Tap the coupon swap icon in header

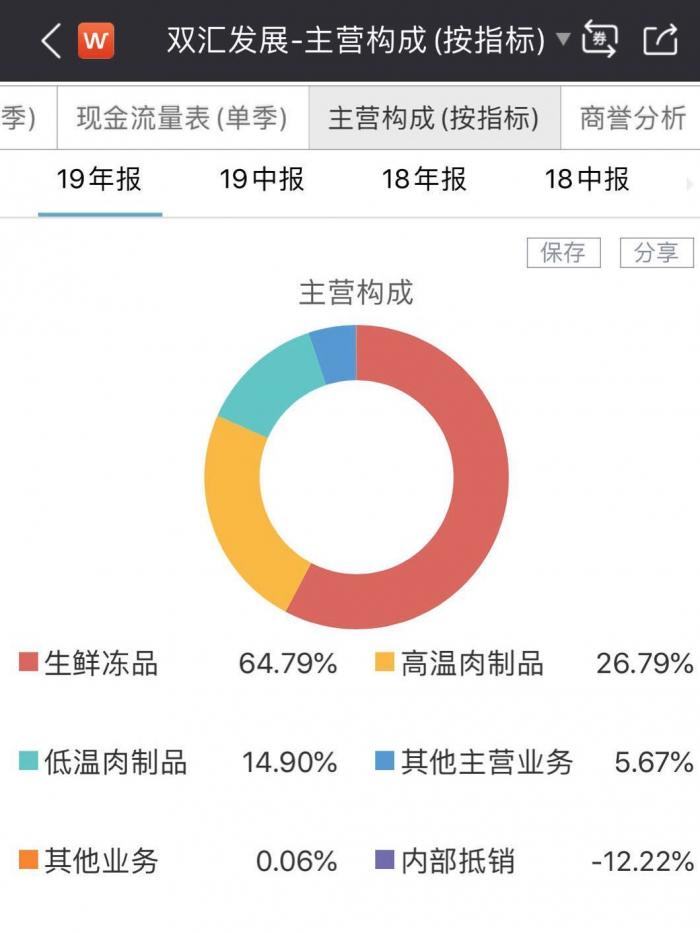coord(599,40)
